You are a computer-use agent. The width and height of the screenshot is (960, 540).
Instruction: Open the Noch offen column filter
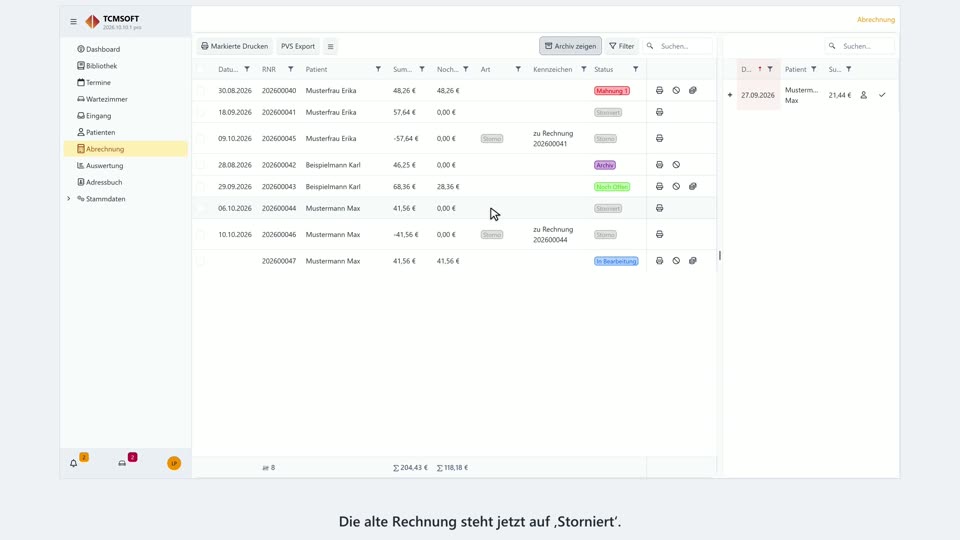pos(466,69)
